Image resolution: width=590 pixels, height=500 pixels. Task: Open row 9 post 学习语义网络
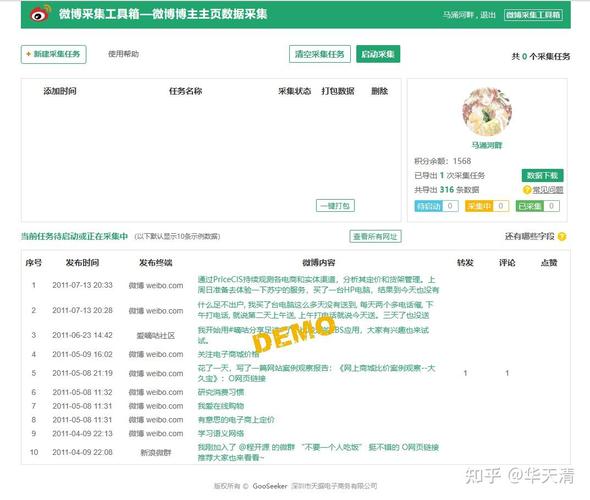click(x=221, y=433)
